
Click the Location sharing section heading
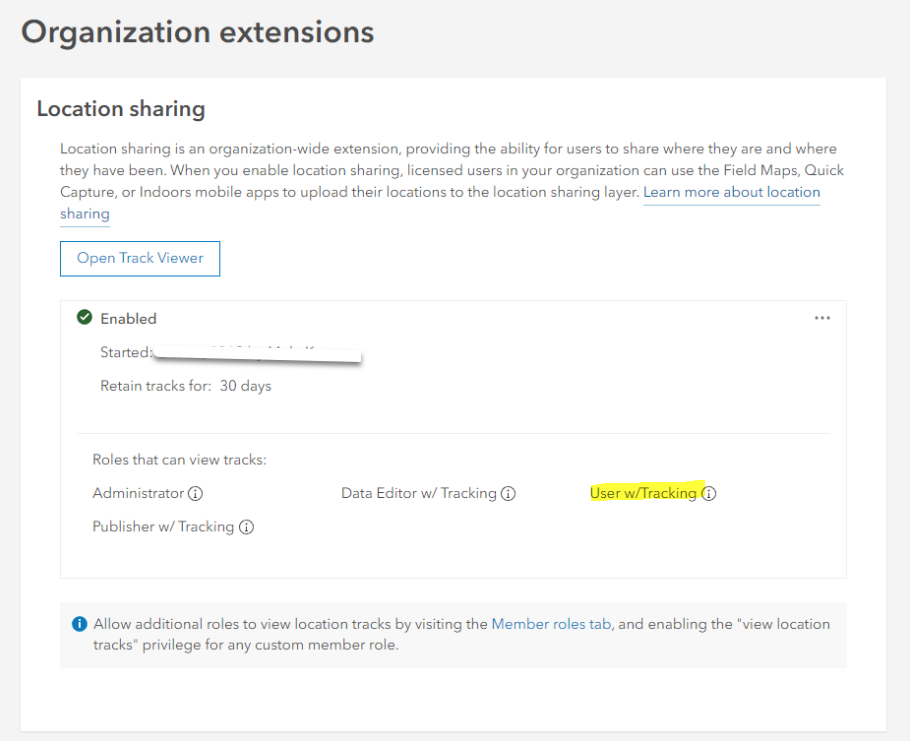coord(120,109)
